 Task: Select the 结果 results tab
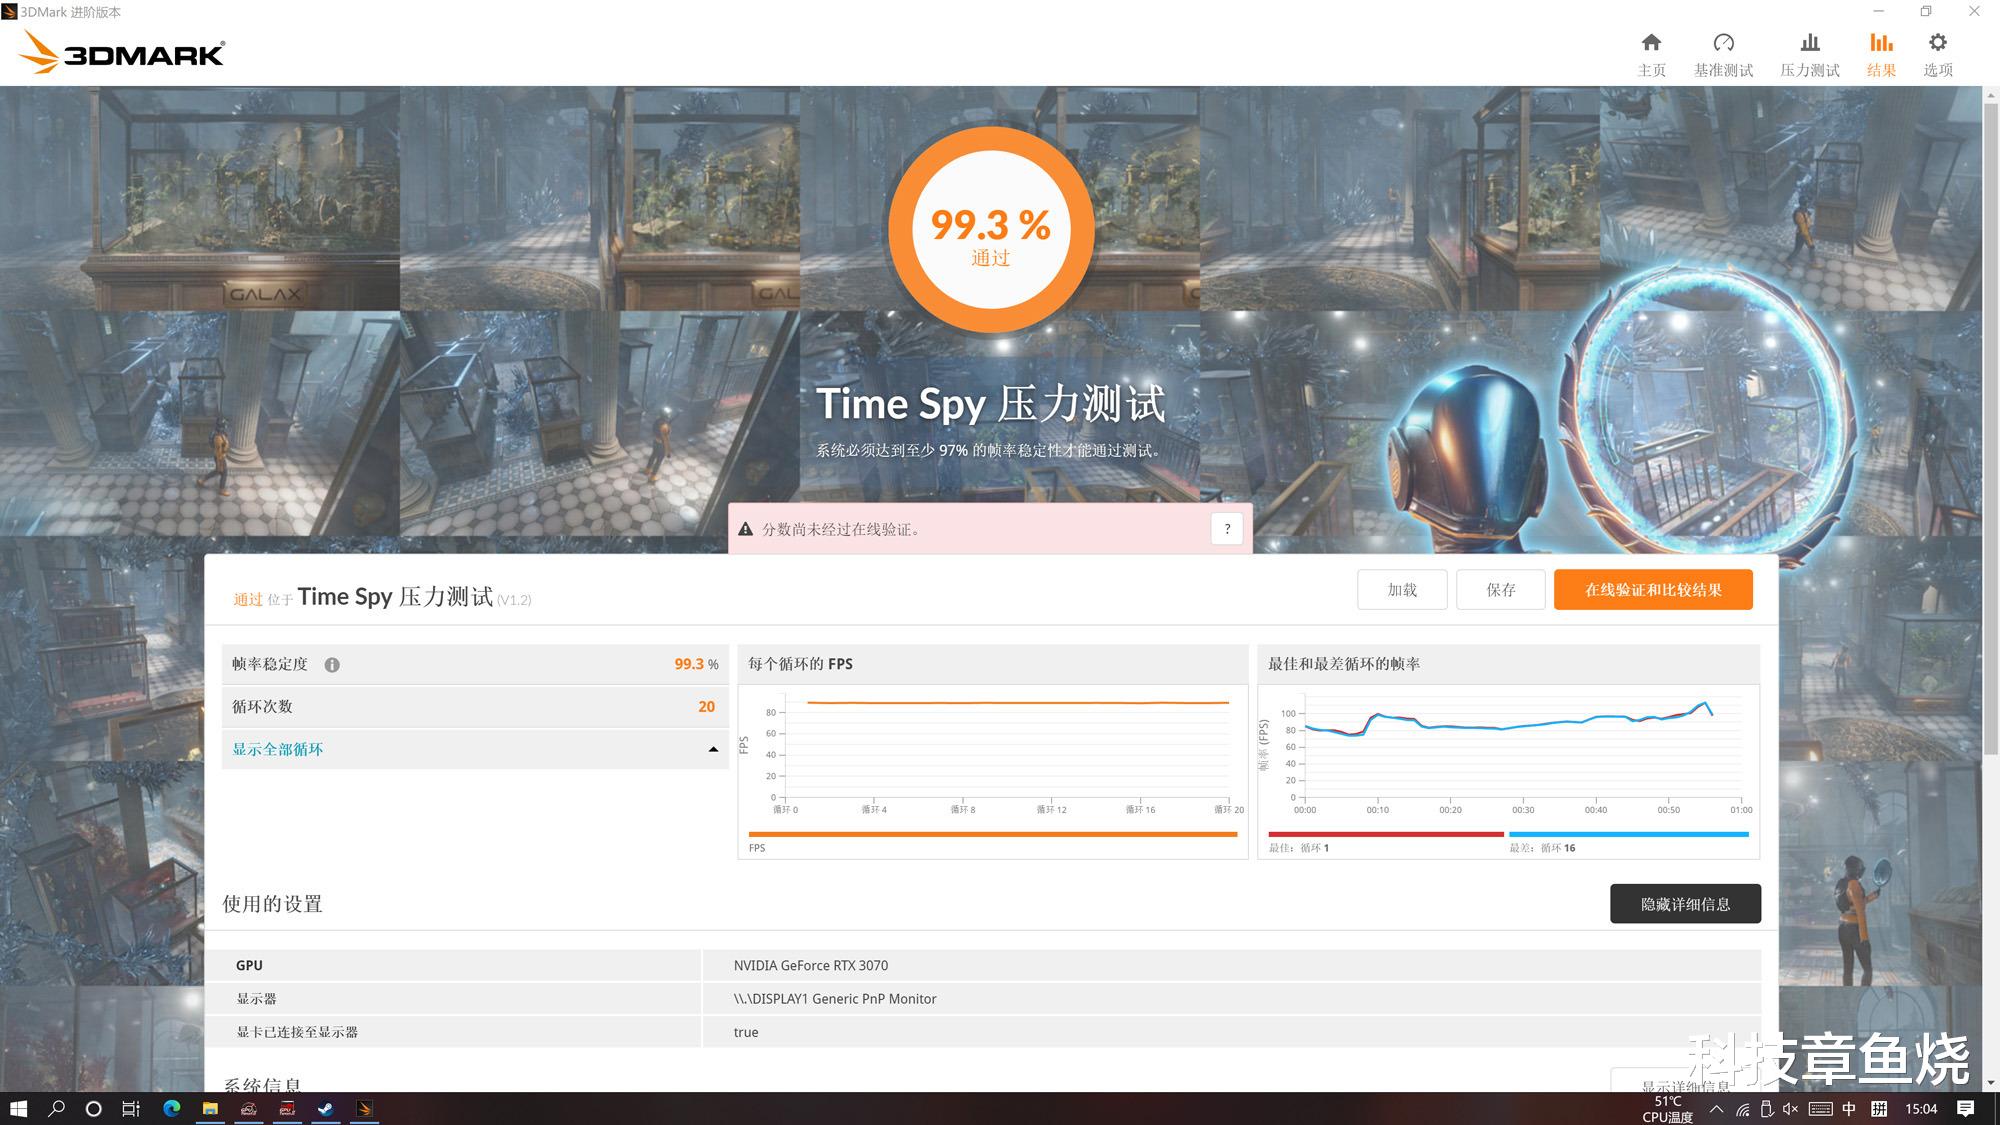point(1881,55)
